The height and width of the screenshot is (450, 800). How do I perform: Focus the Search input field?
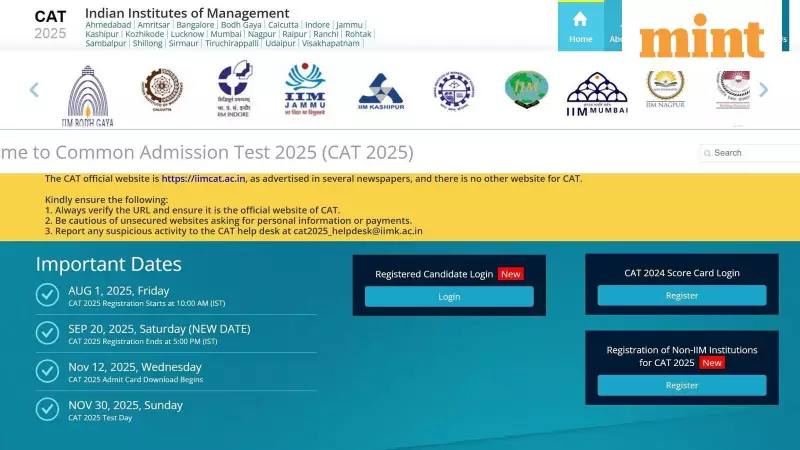point(750,153)
